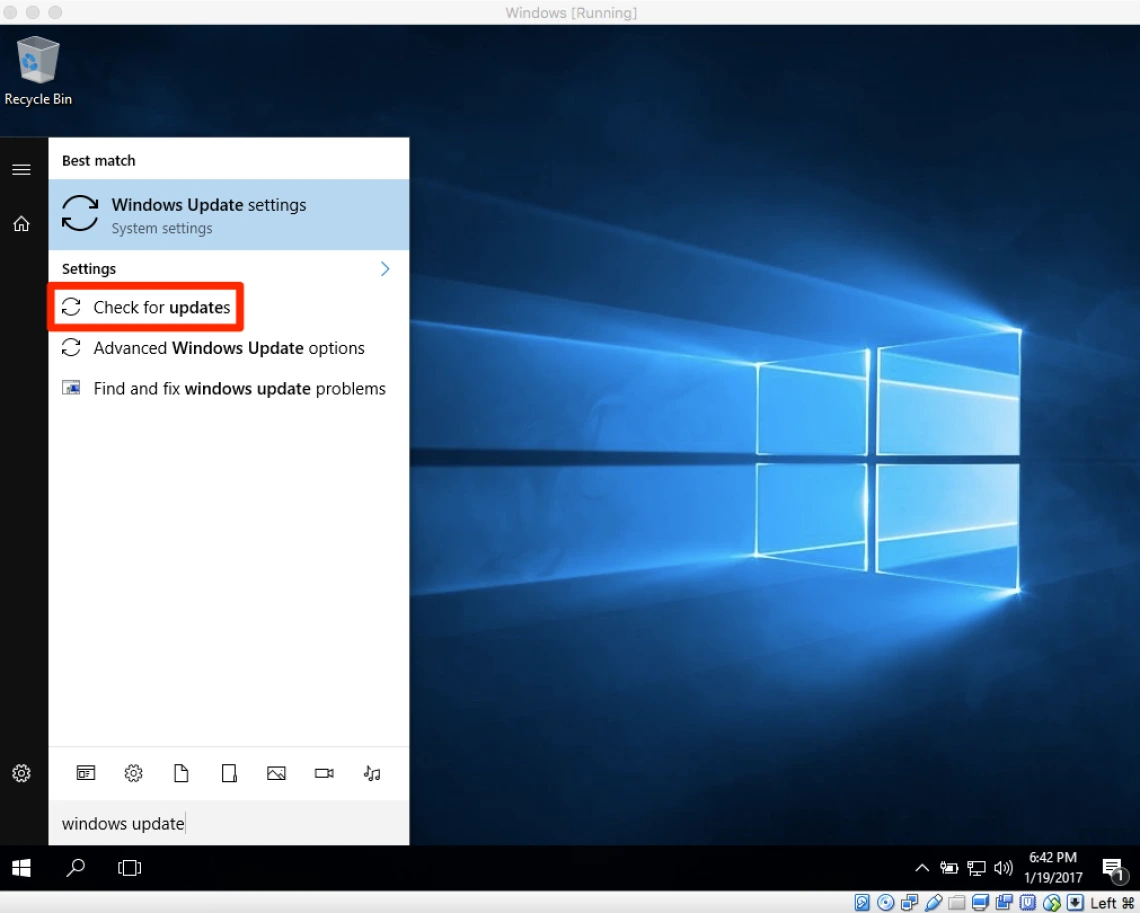Expand the Settings results category arrow
Viewport: 1140px width, 913px height.
[x=385, y=269]
